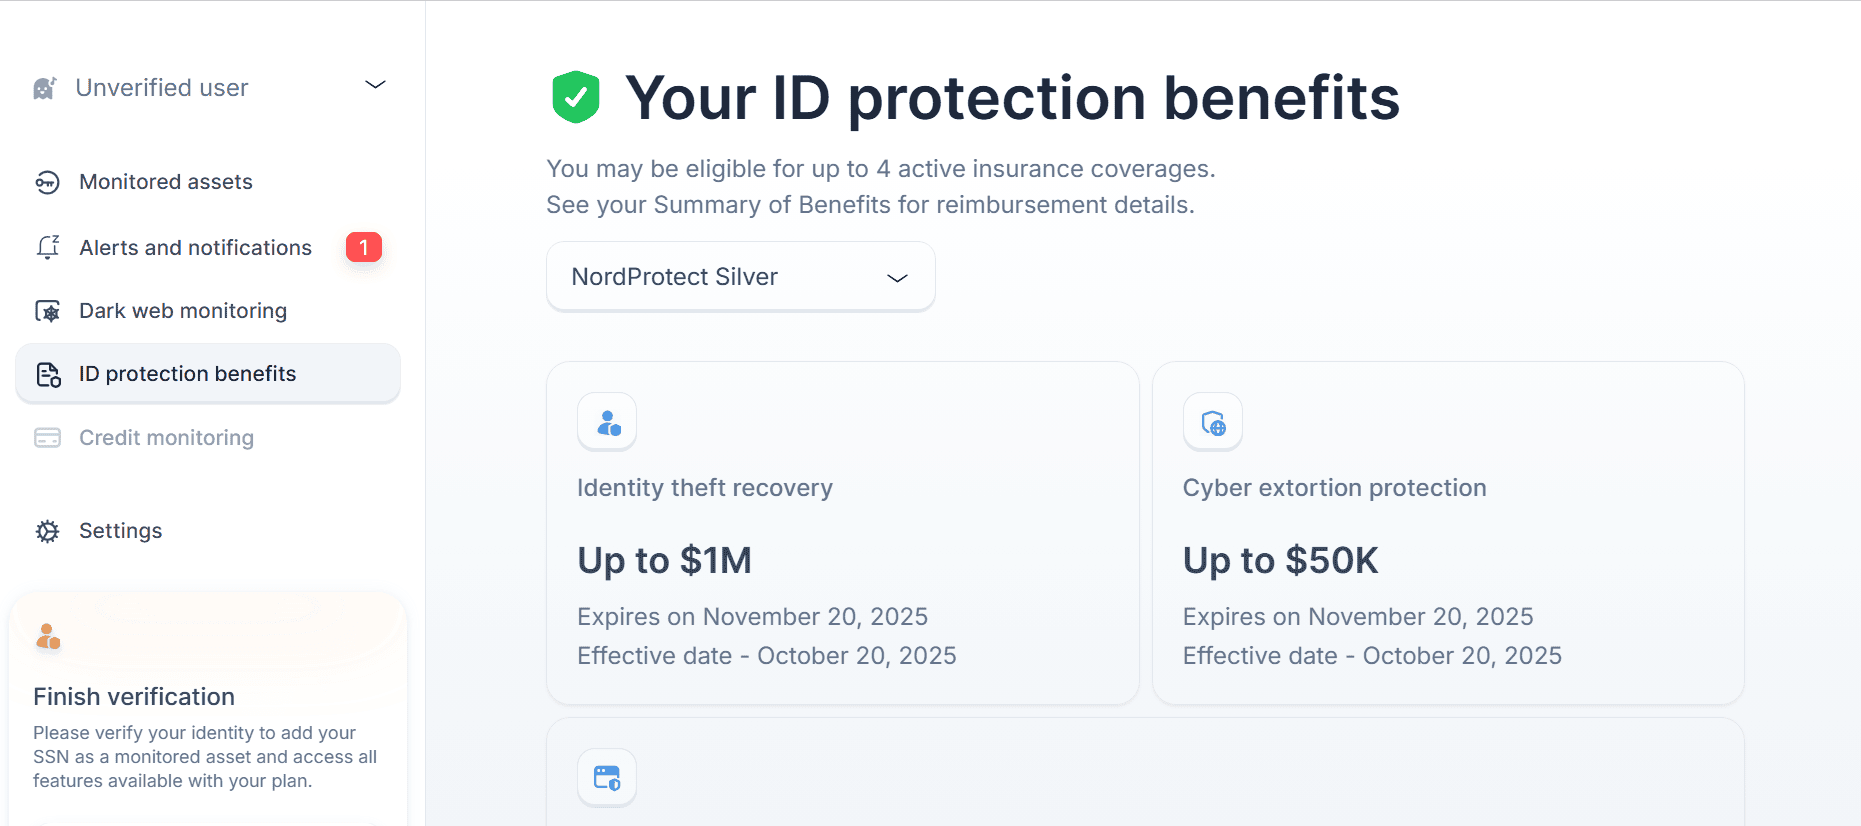Select the Cyber extortion protection card
The width and height of the screenshot is (1861, 826).
(x=1447, y=532)
